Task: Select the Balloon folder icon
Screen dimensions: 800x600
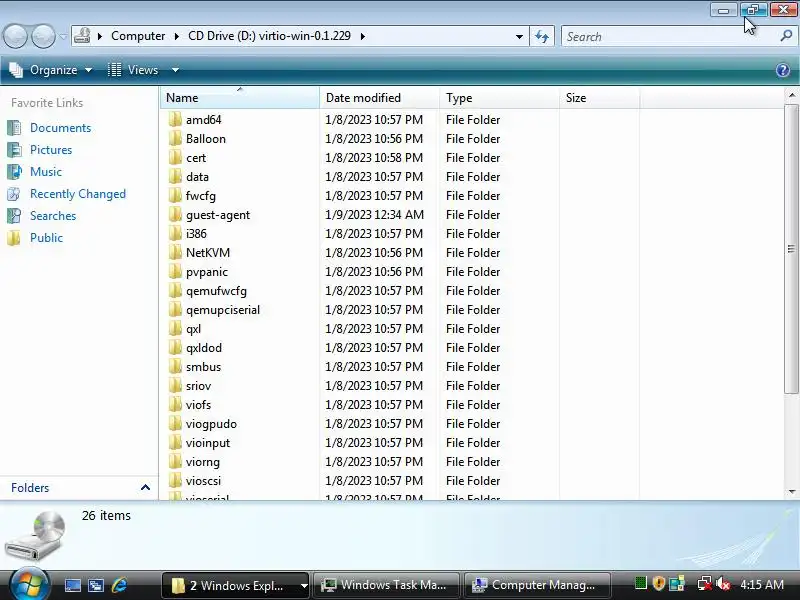Action: tap(175, 138)
